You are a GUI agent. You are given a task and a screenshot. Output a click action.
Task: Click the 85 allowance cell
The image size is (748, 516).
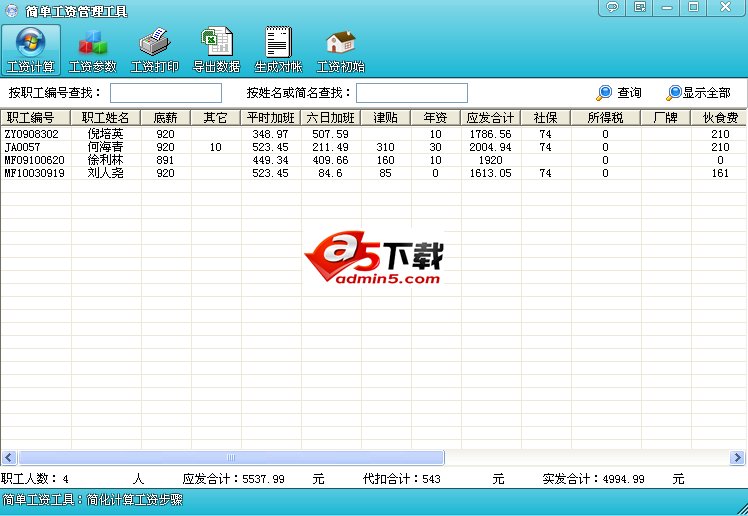point(385,173)
